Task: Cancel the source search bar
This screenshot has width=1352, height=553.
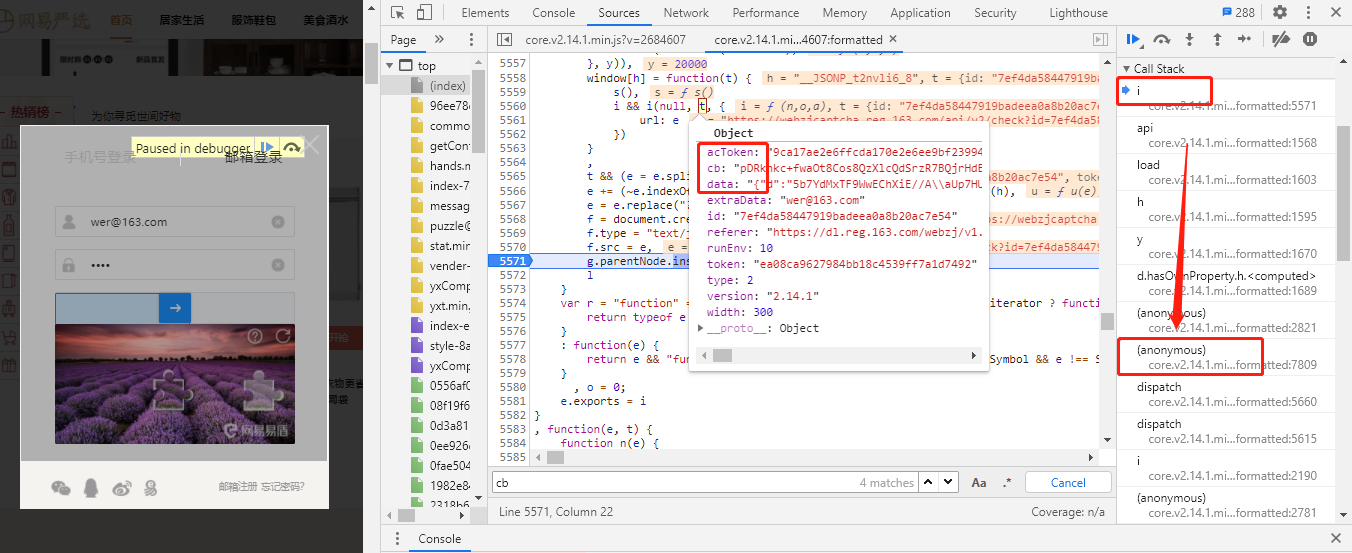Action: tap(1068, 482)
